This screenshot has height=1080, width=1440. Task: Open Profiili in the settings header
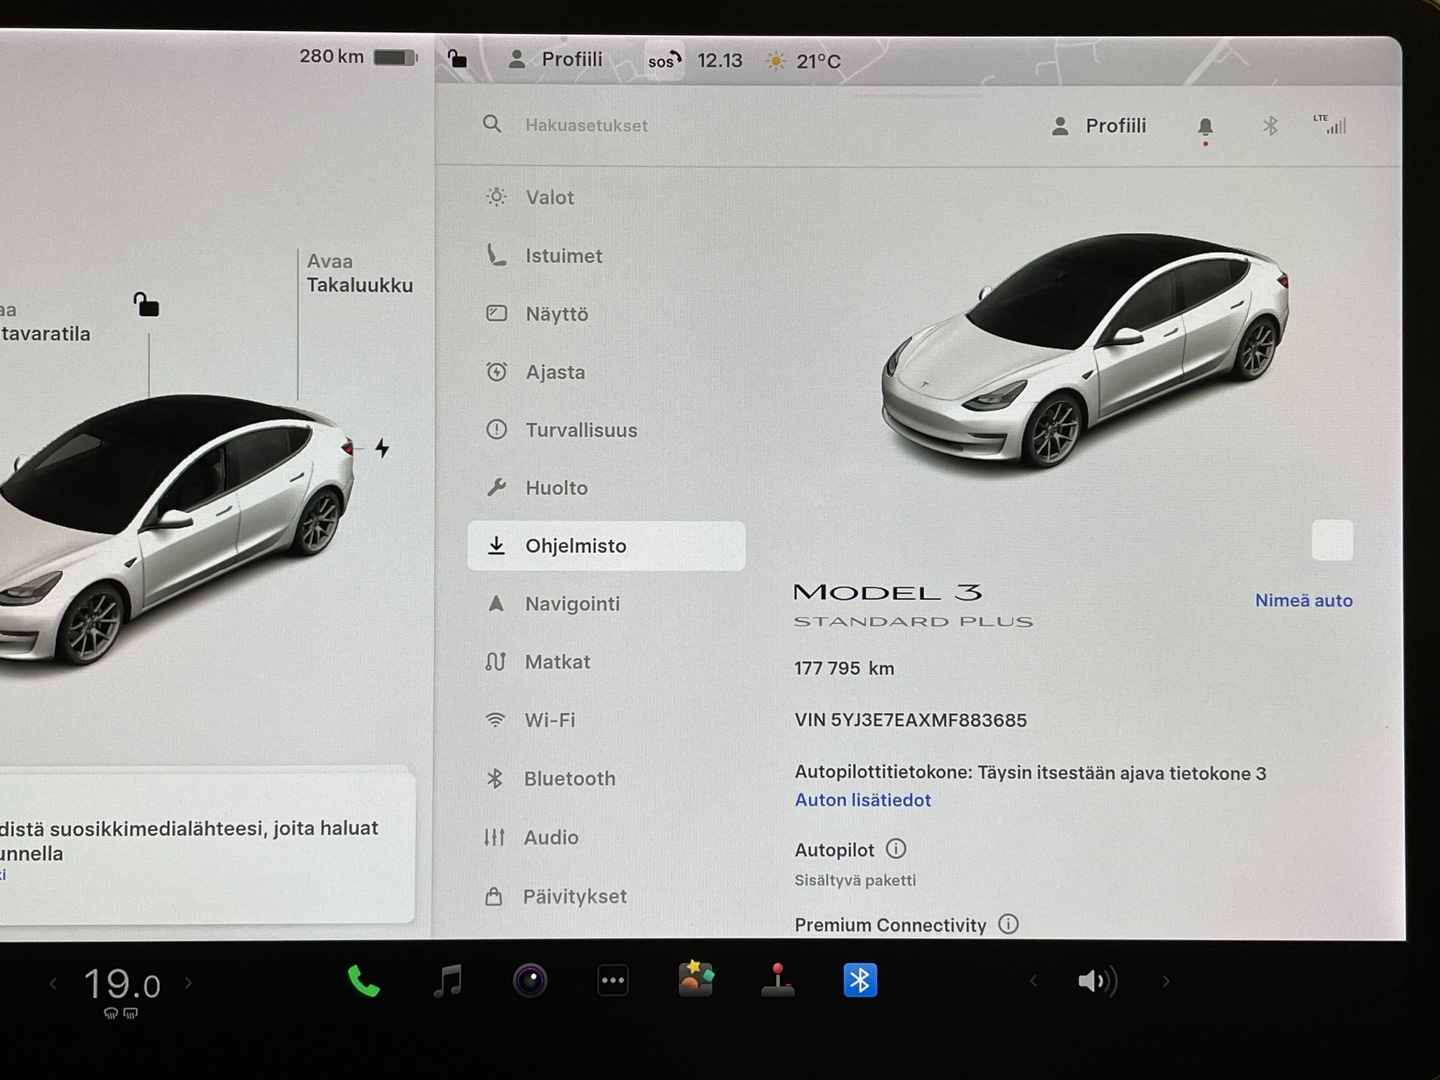point(1099,126)
